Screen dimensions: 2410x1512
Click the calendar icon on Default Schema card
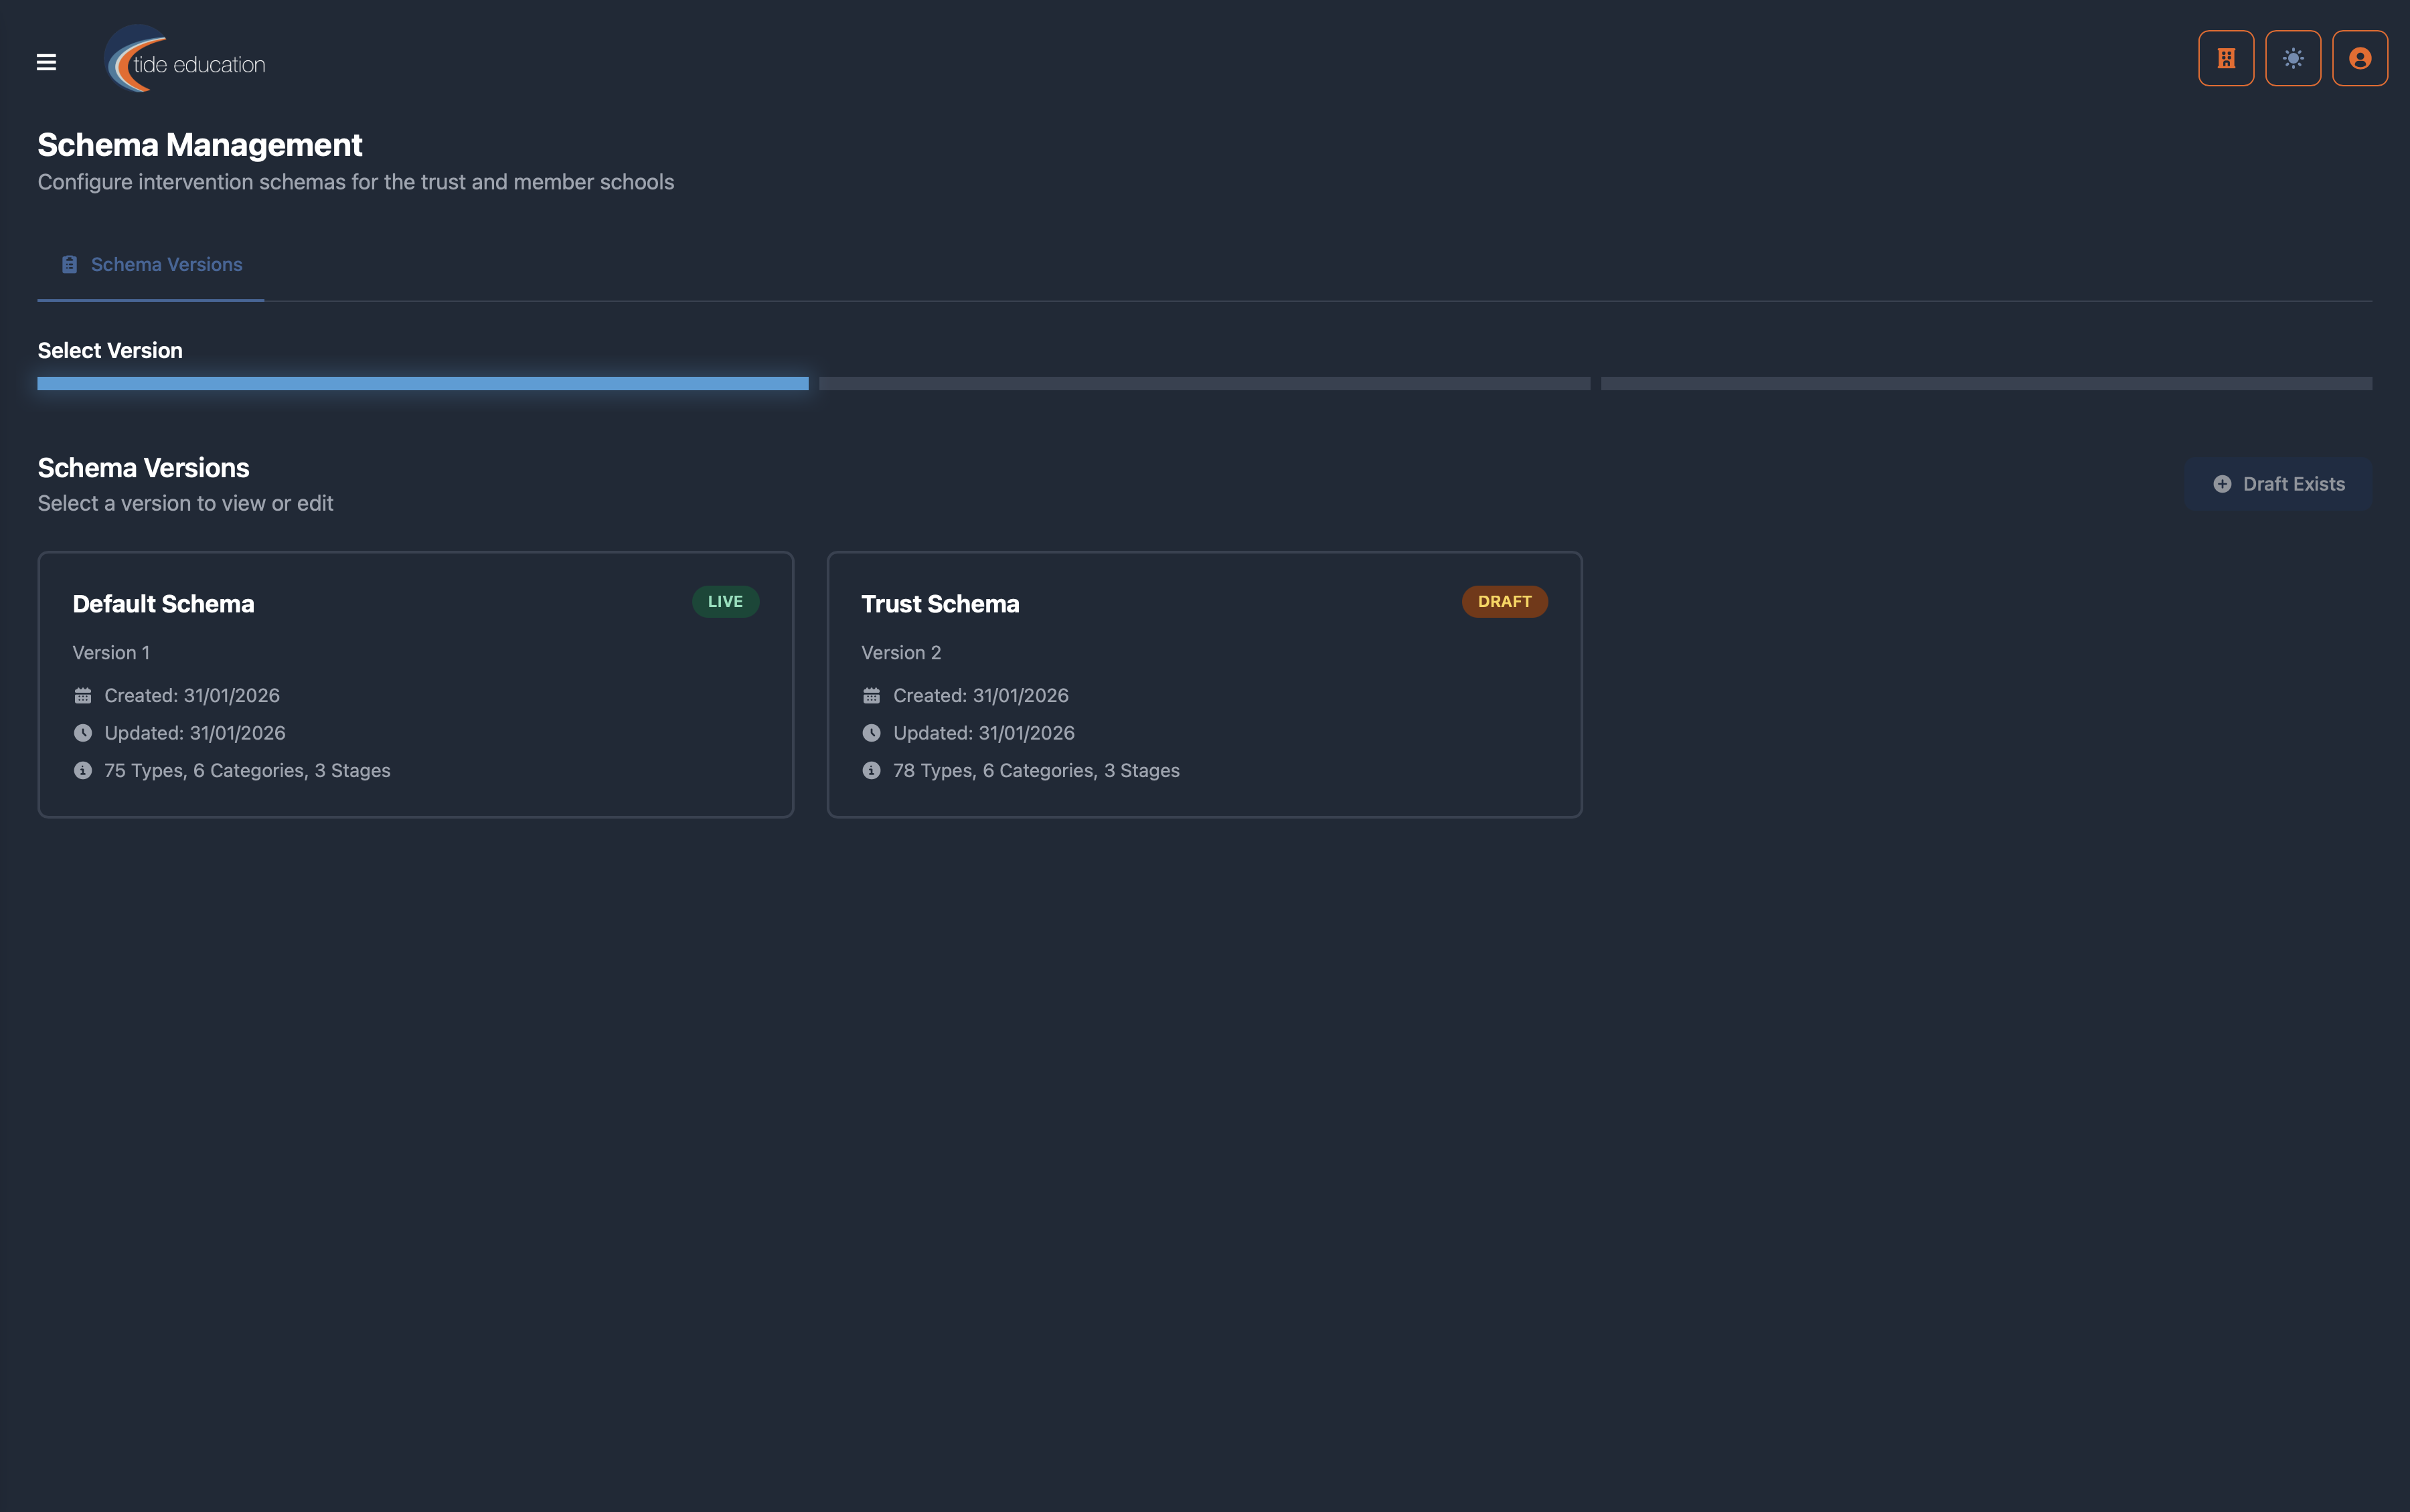[84, 694]
